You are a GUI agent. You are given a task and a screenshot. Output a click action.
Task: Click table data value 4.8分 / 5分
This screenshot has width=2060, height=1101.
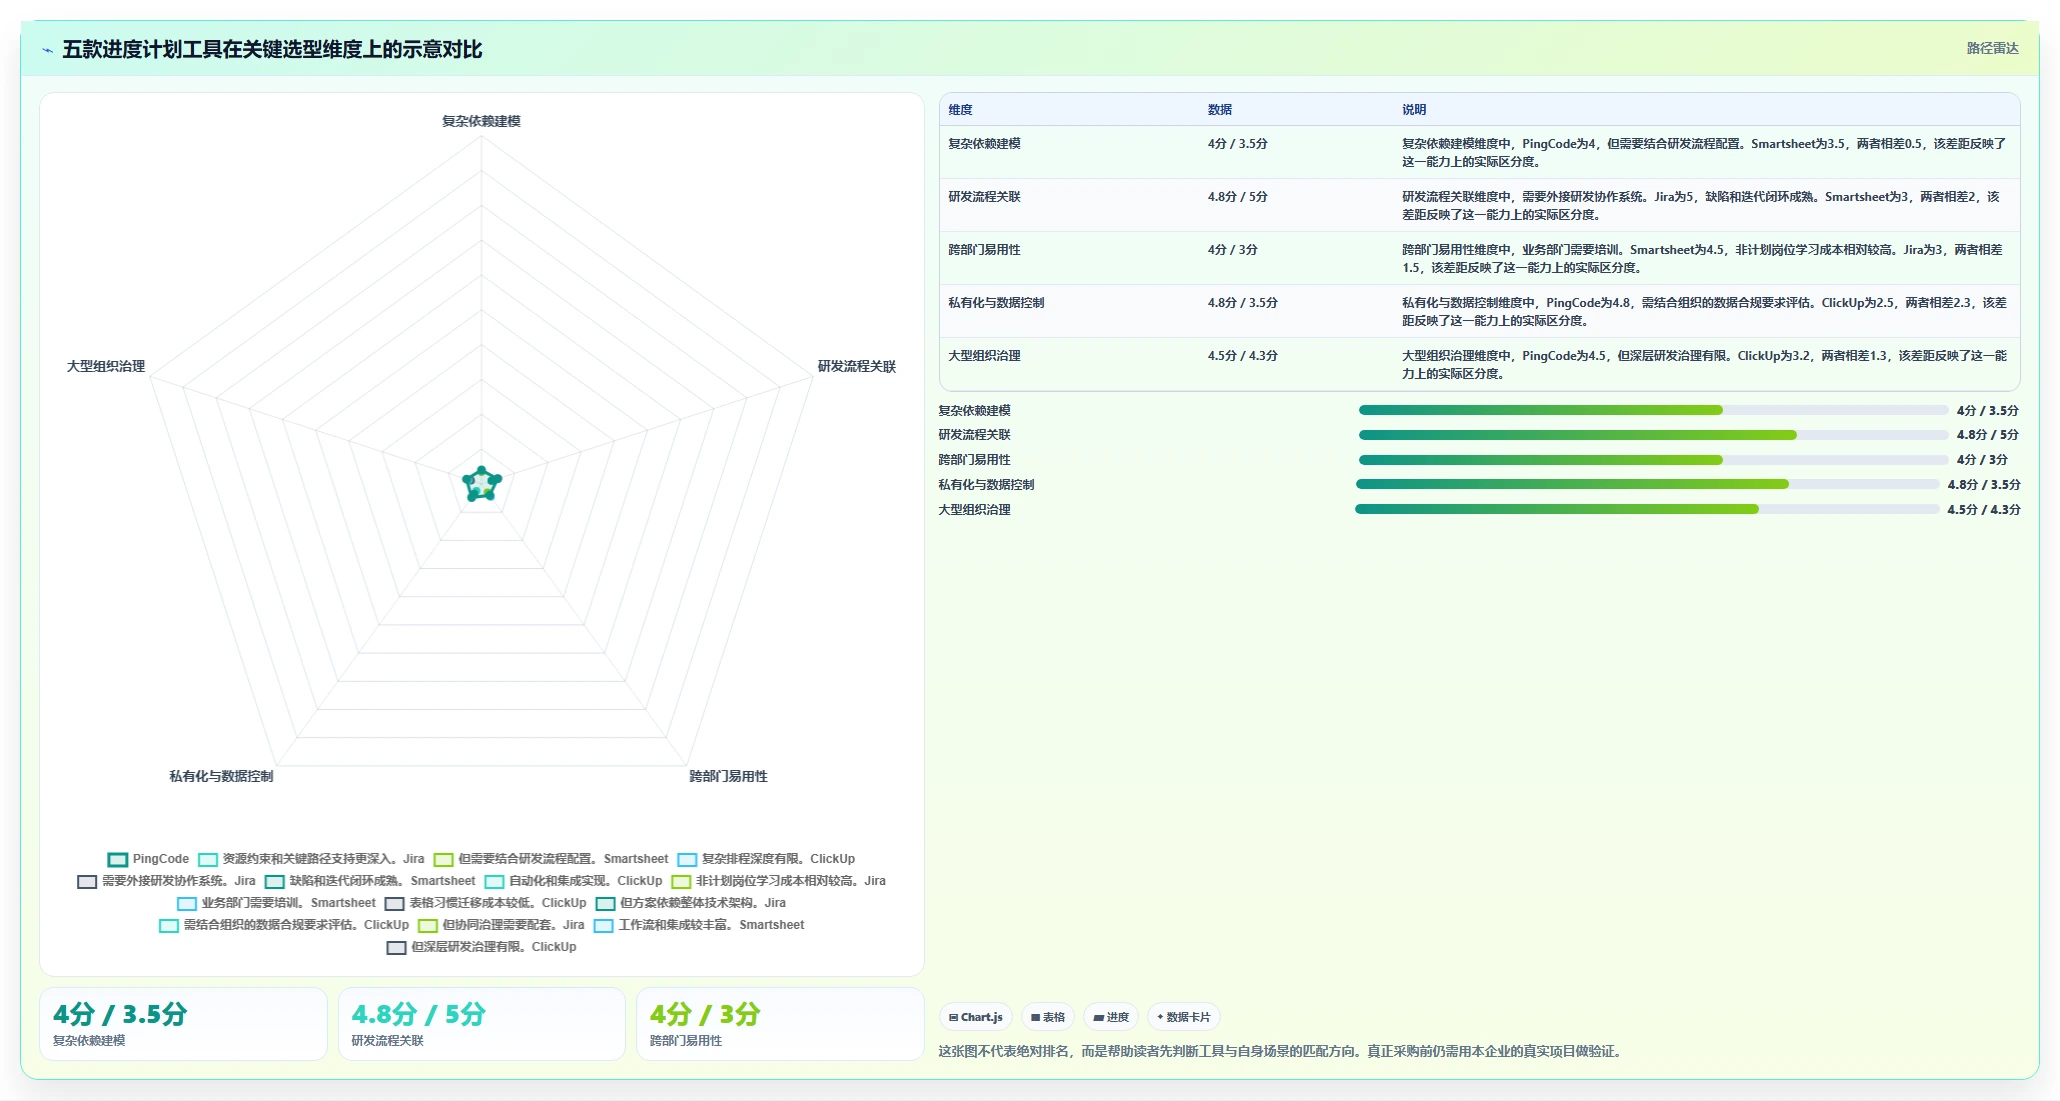[1237, 197]
